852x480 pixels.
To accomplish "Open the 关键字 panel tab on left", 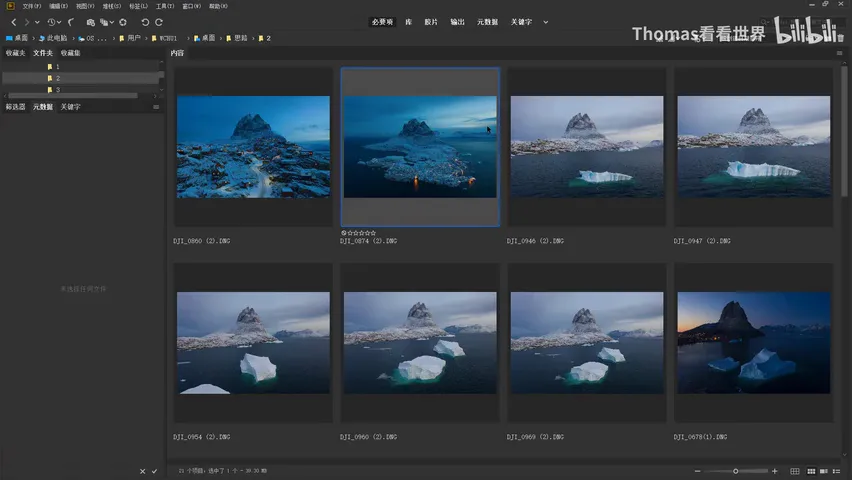I will coord(71,107).
